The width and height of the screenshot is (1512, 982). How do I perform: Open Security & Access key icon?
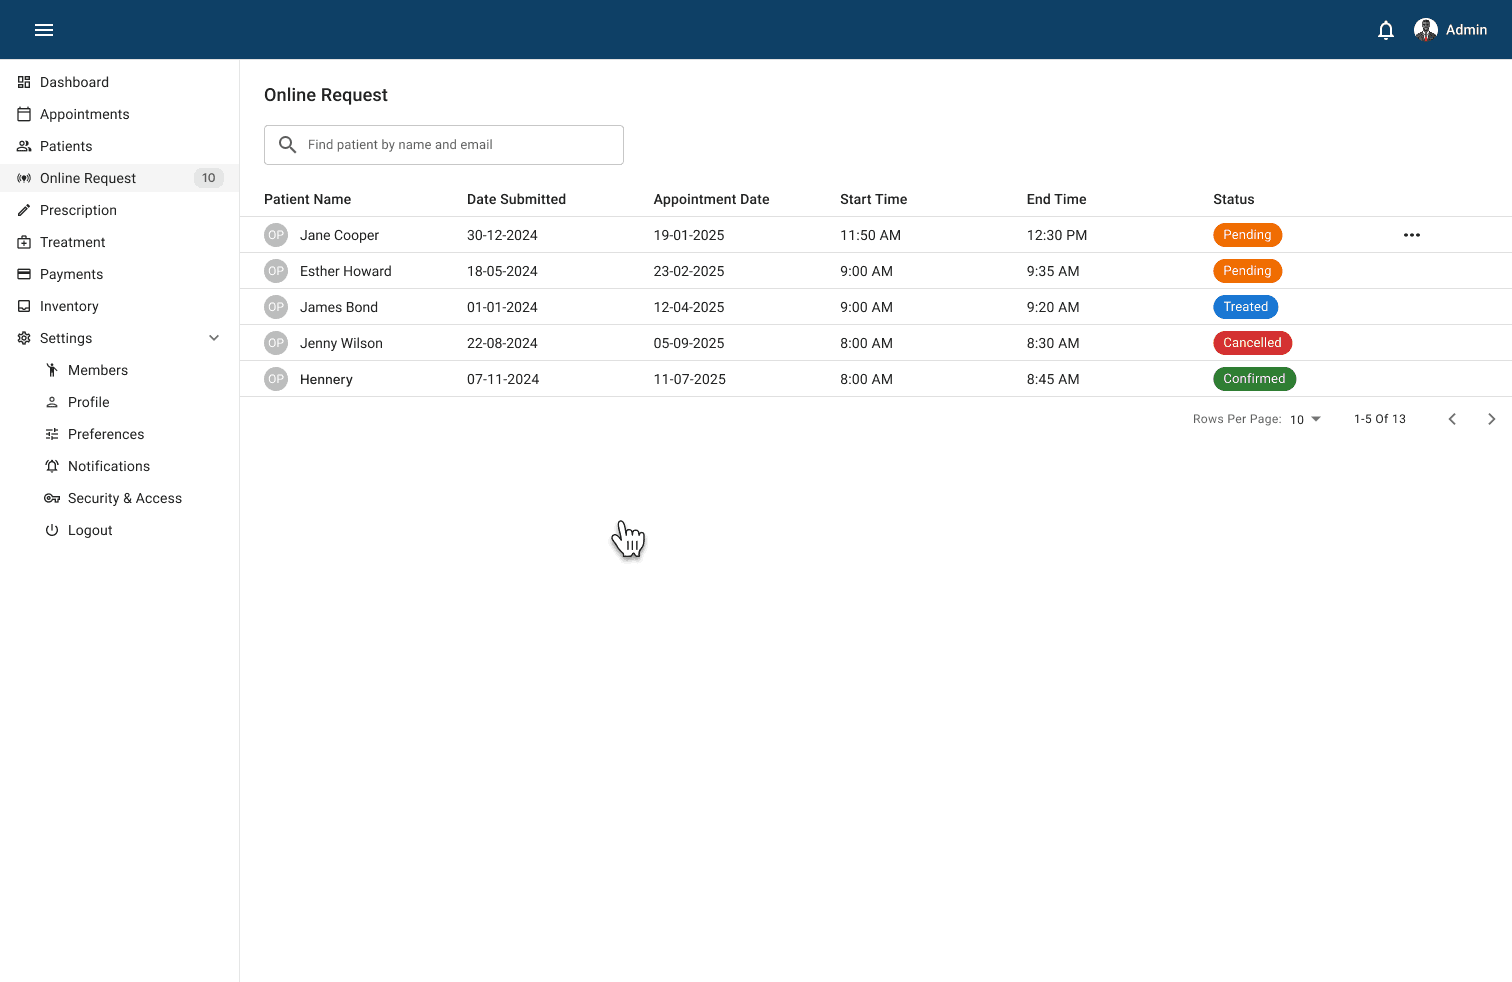click(52, 497)
